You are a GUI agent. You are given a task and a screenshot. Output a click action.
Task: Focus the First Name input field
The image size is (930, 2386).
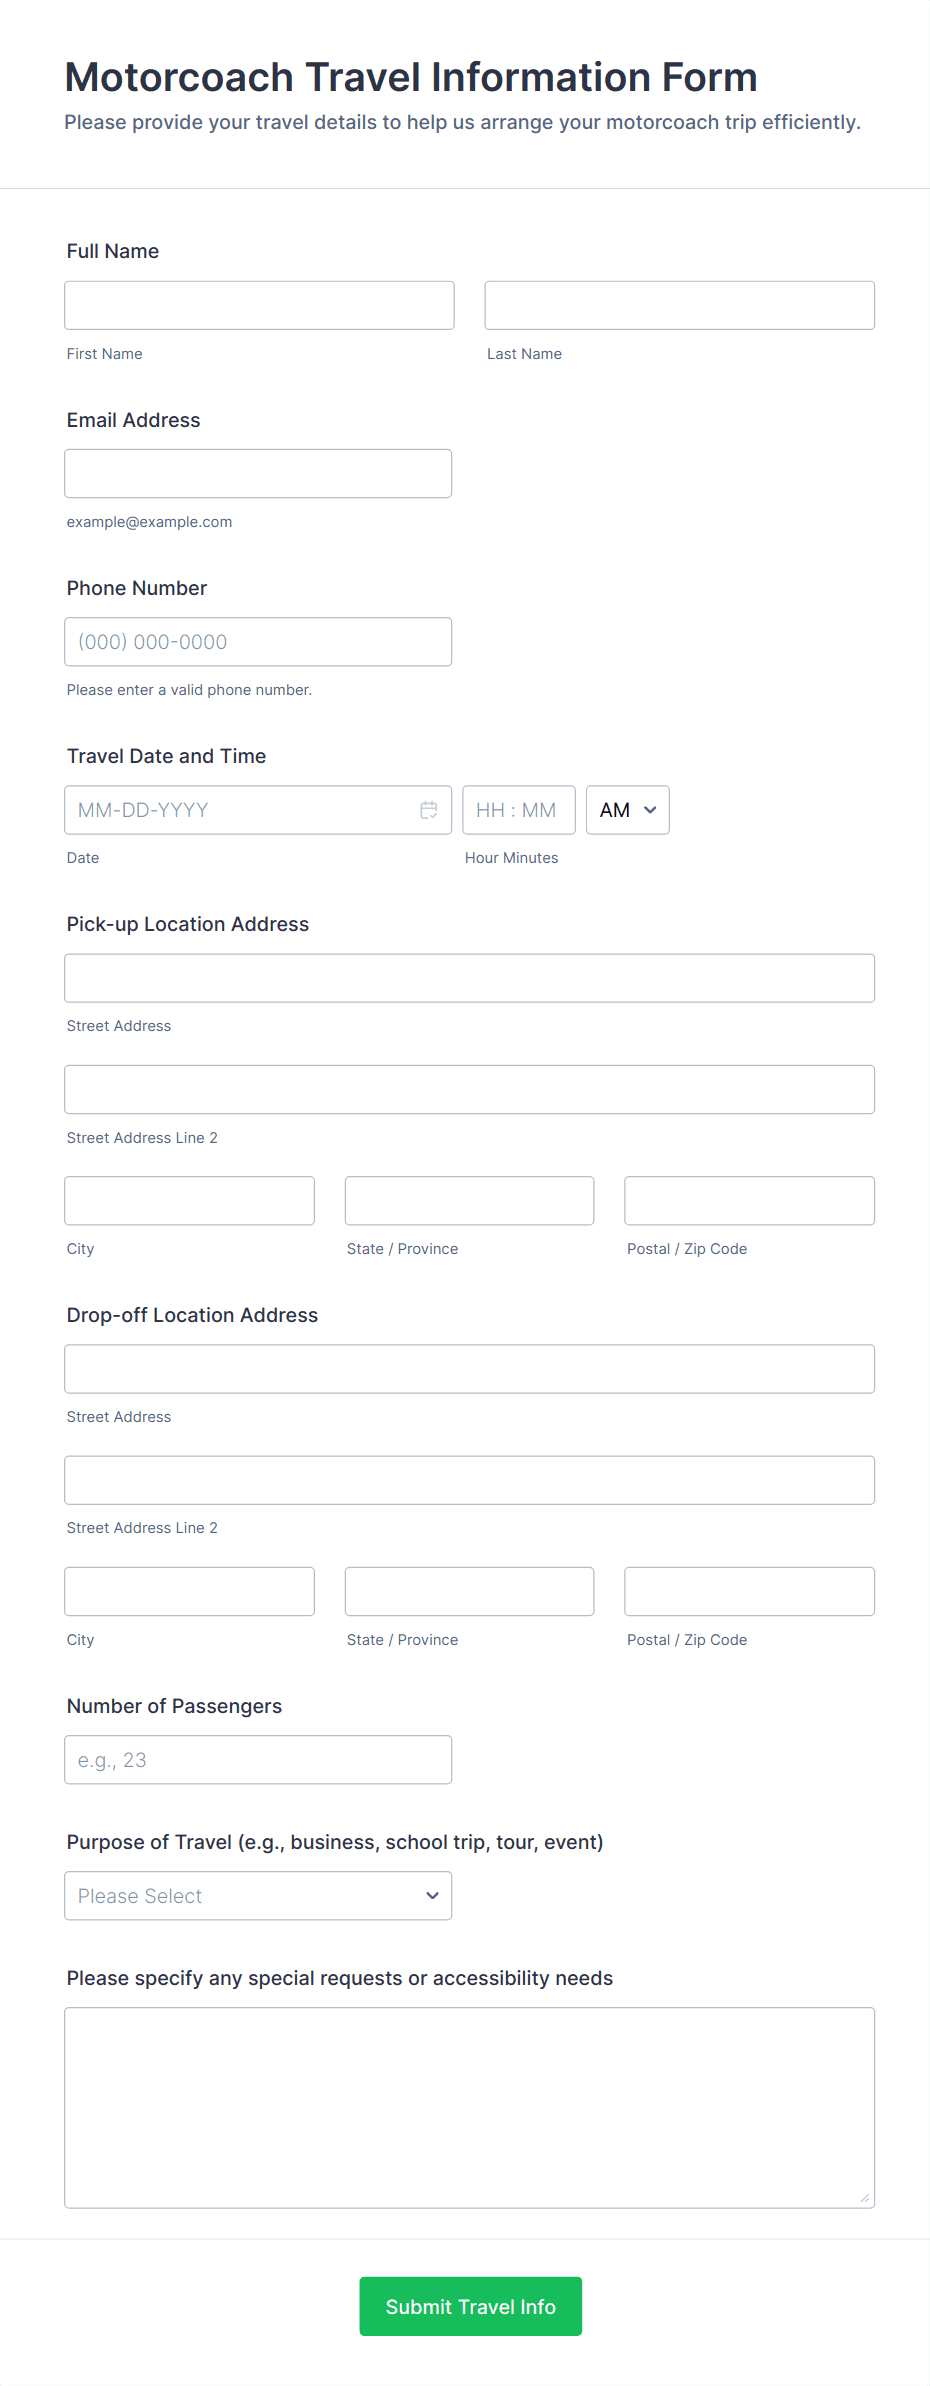pos(259,305)
